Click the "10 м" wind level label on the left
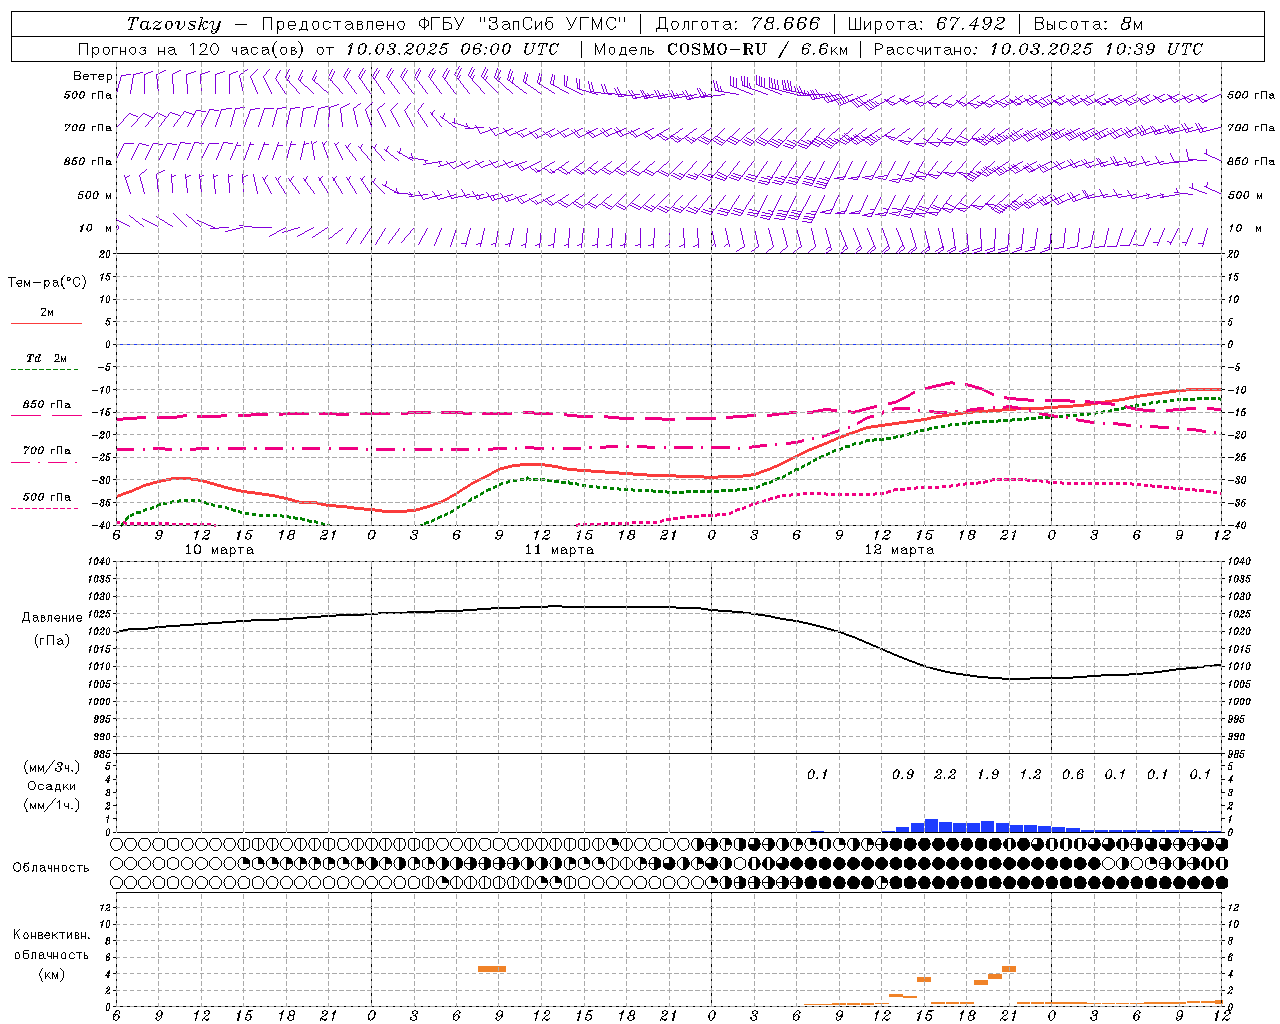 click(96, 228)
